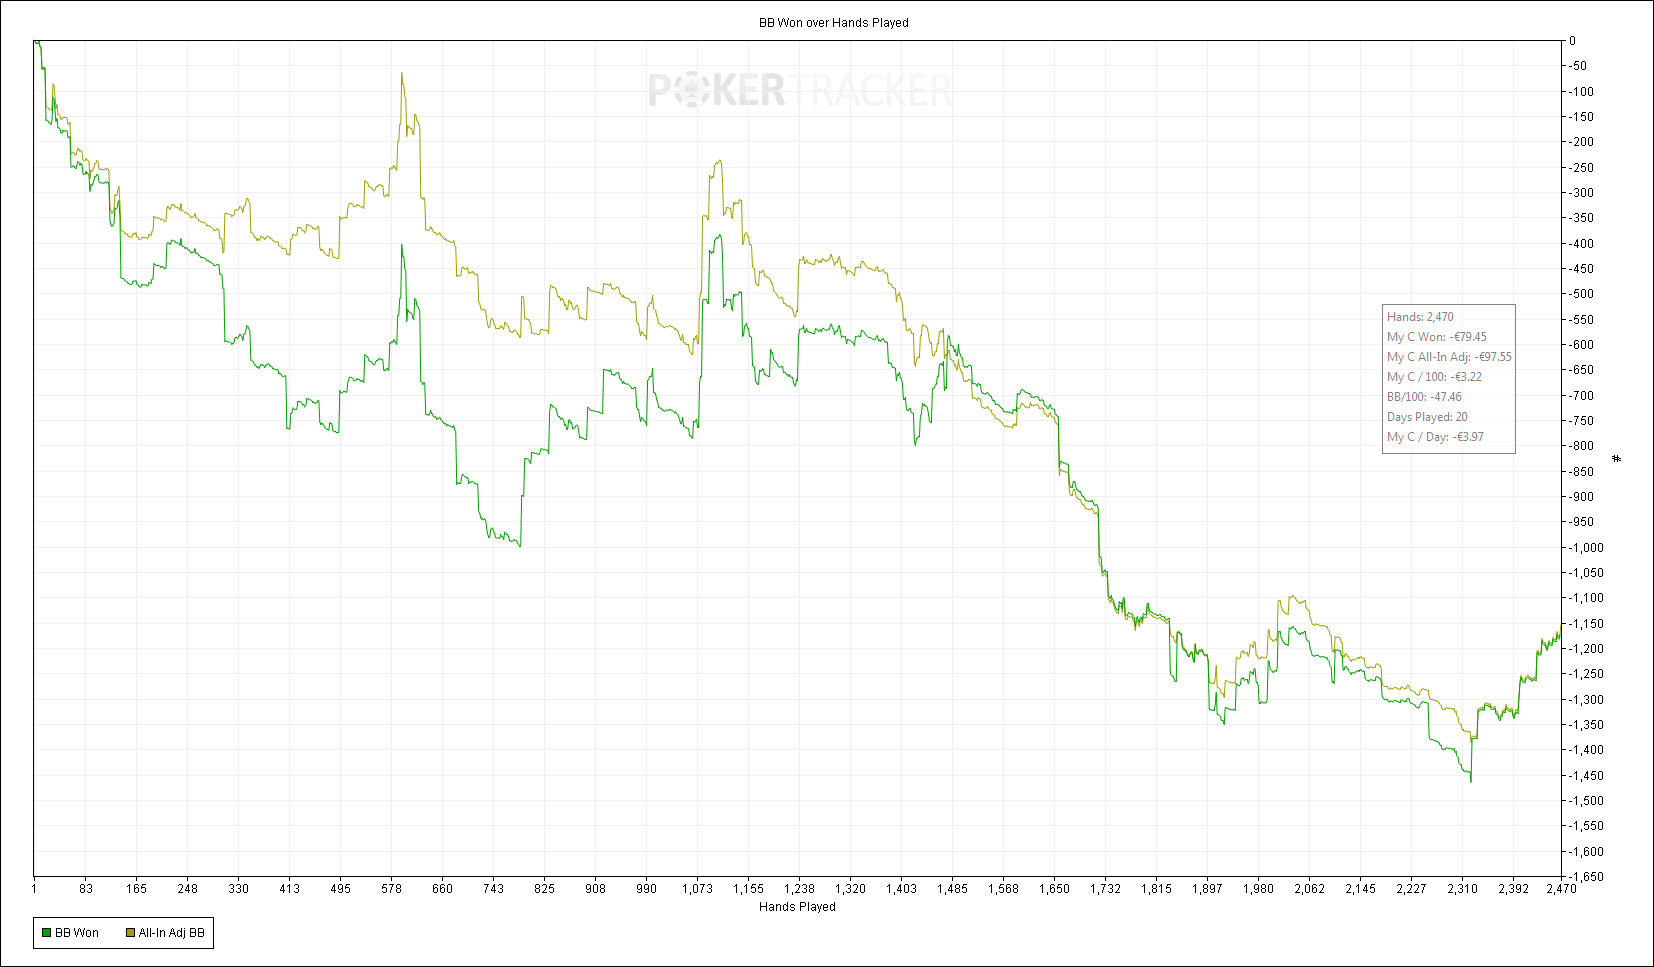This screenshot has height=967, width=1654.
Task: Click the y-axis label -1,000
Action: (x=1586, y=548)
